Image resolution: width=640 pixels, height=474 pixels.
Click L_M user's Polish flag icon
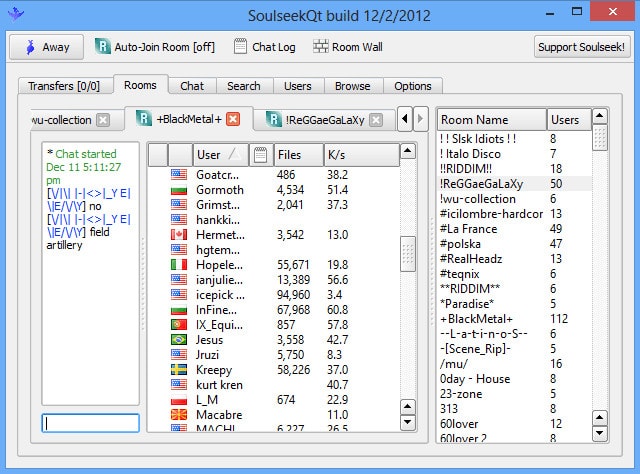coord(179,400)
